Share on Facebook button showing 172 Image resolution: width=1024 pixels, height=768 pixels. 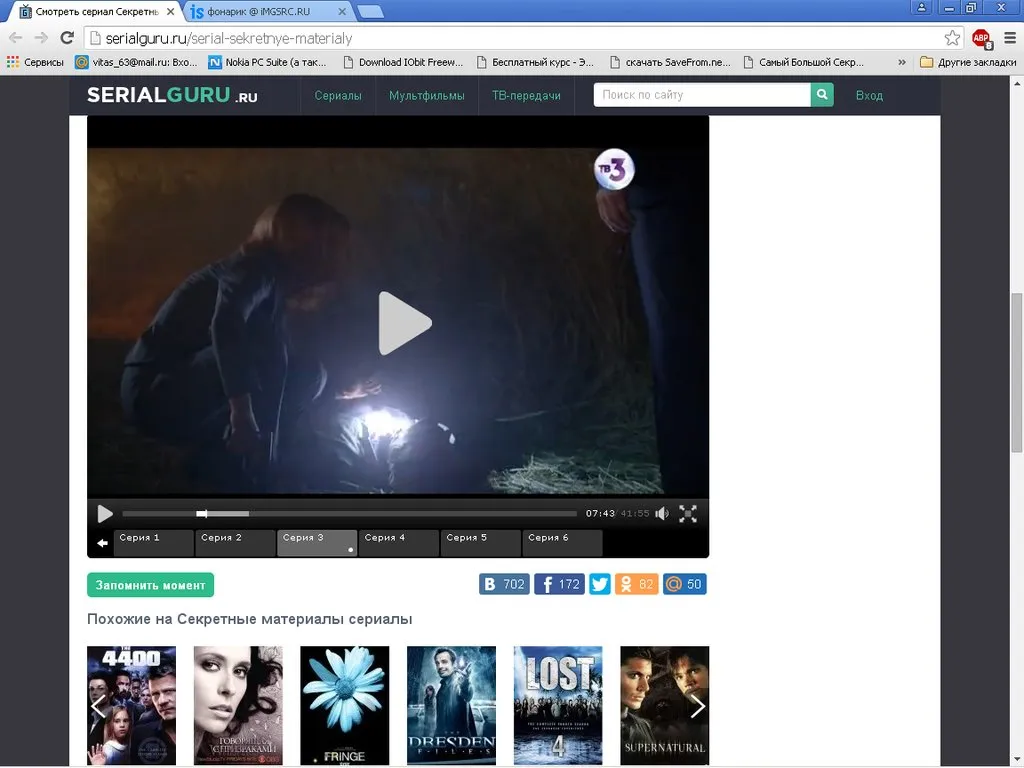click(559, 584)
